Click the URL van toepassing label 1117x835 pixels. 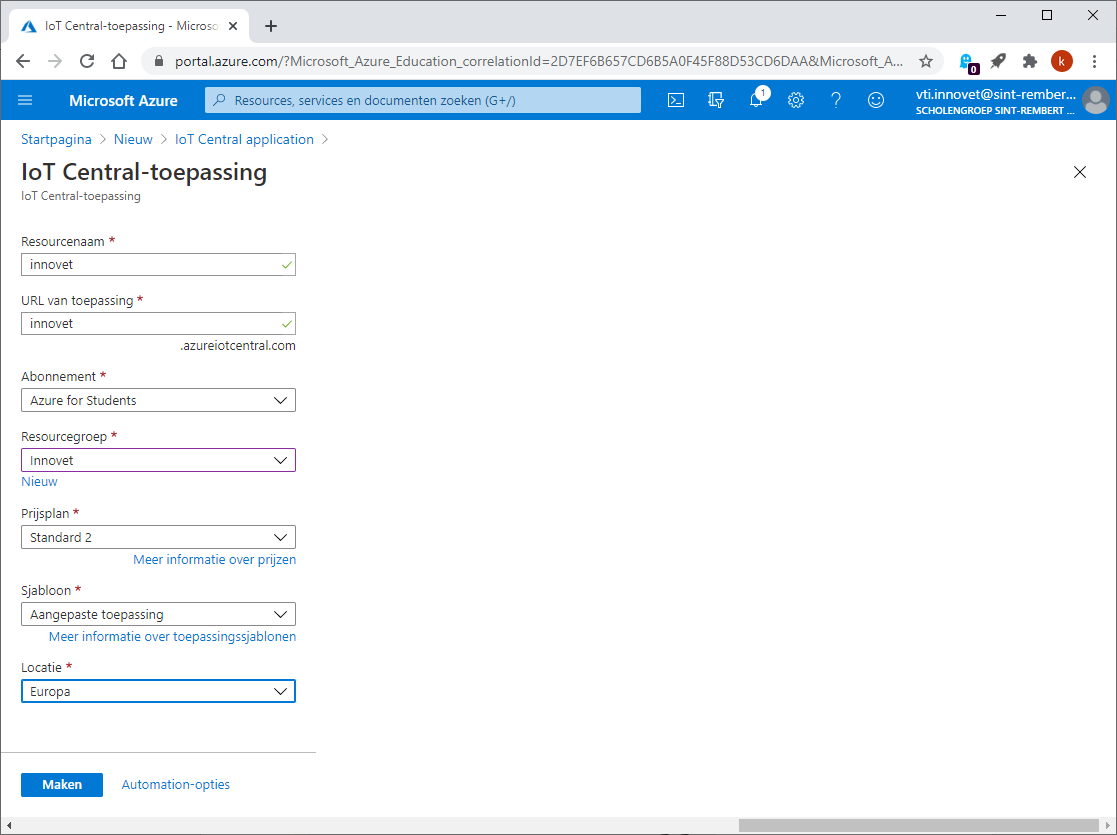tap(77, 301)
